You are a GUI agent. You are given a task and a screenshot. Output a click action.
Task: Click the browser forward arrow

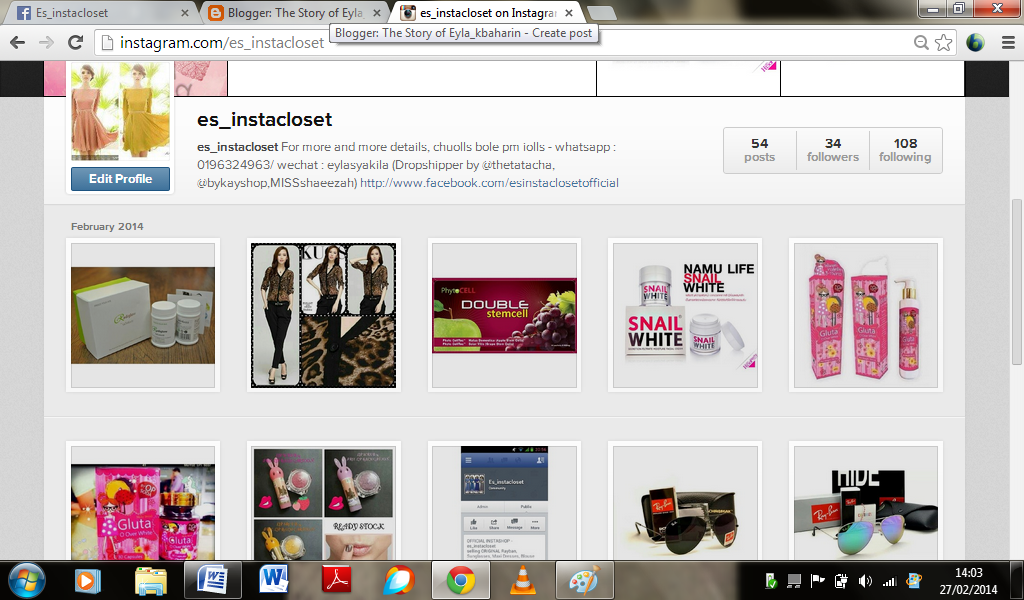46,42
